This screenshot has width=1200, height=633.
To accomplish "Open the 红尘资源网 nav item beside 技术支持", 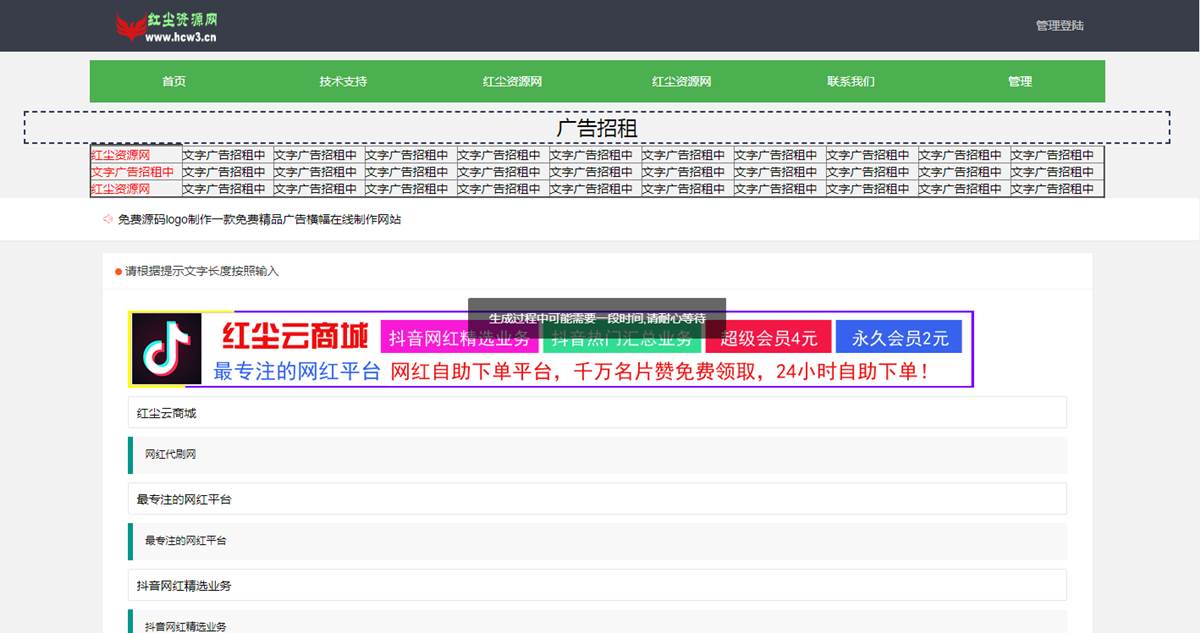I will coord(512,82).
